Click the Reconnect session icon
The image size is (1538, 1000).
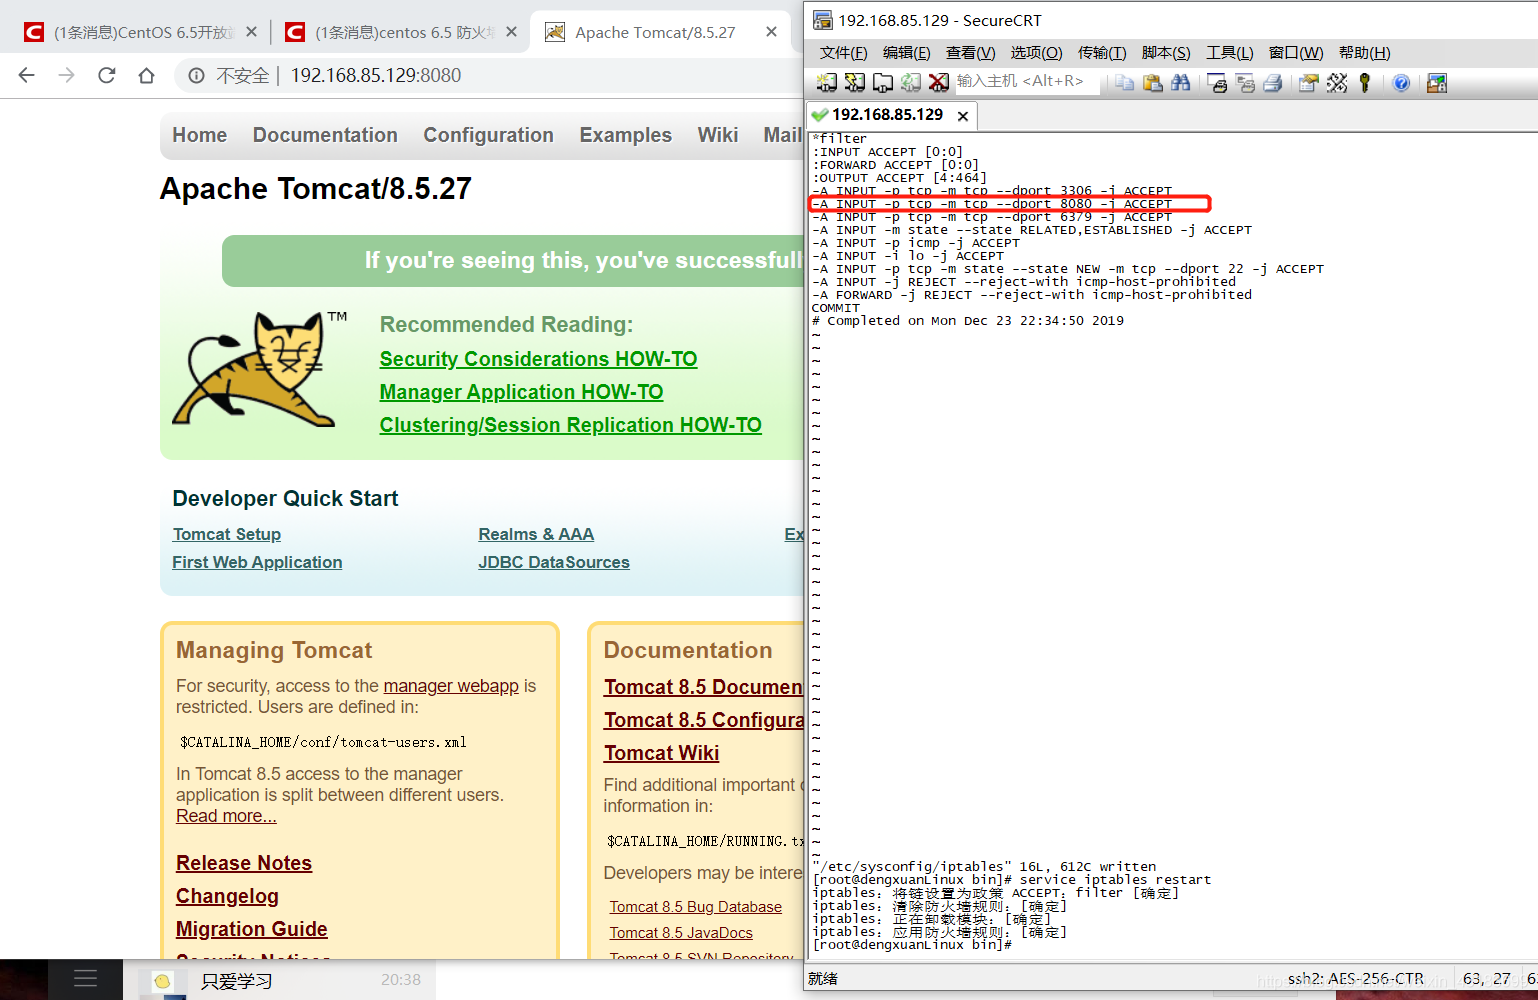click(x=910, y=83)
